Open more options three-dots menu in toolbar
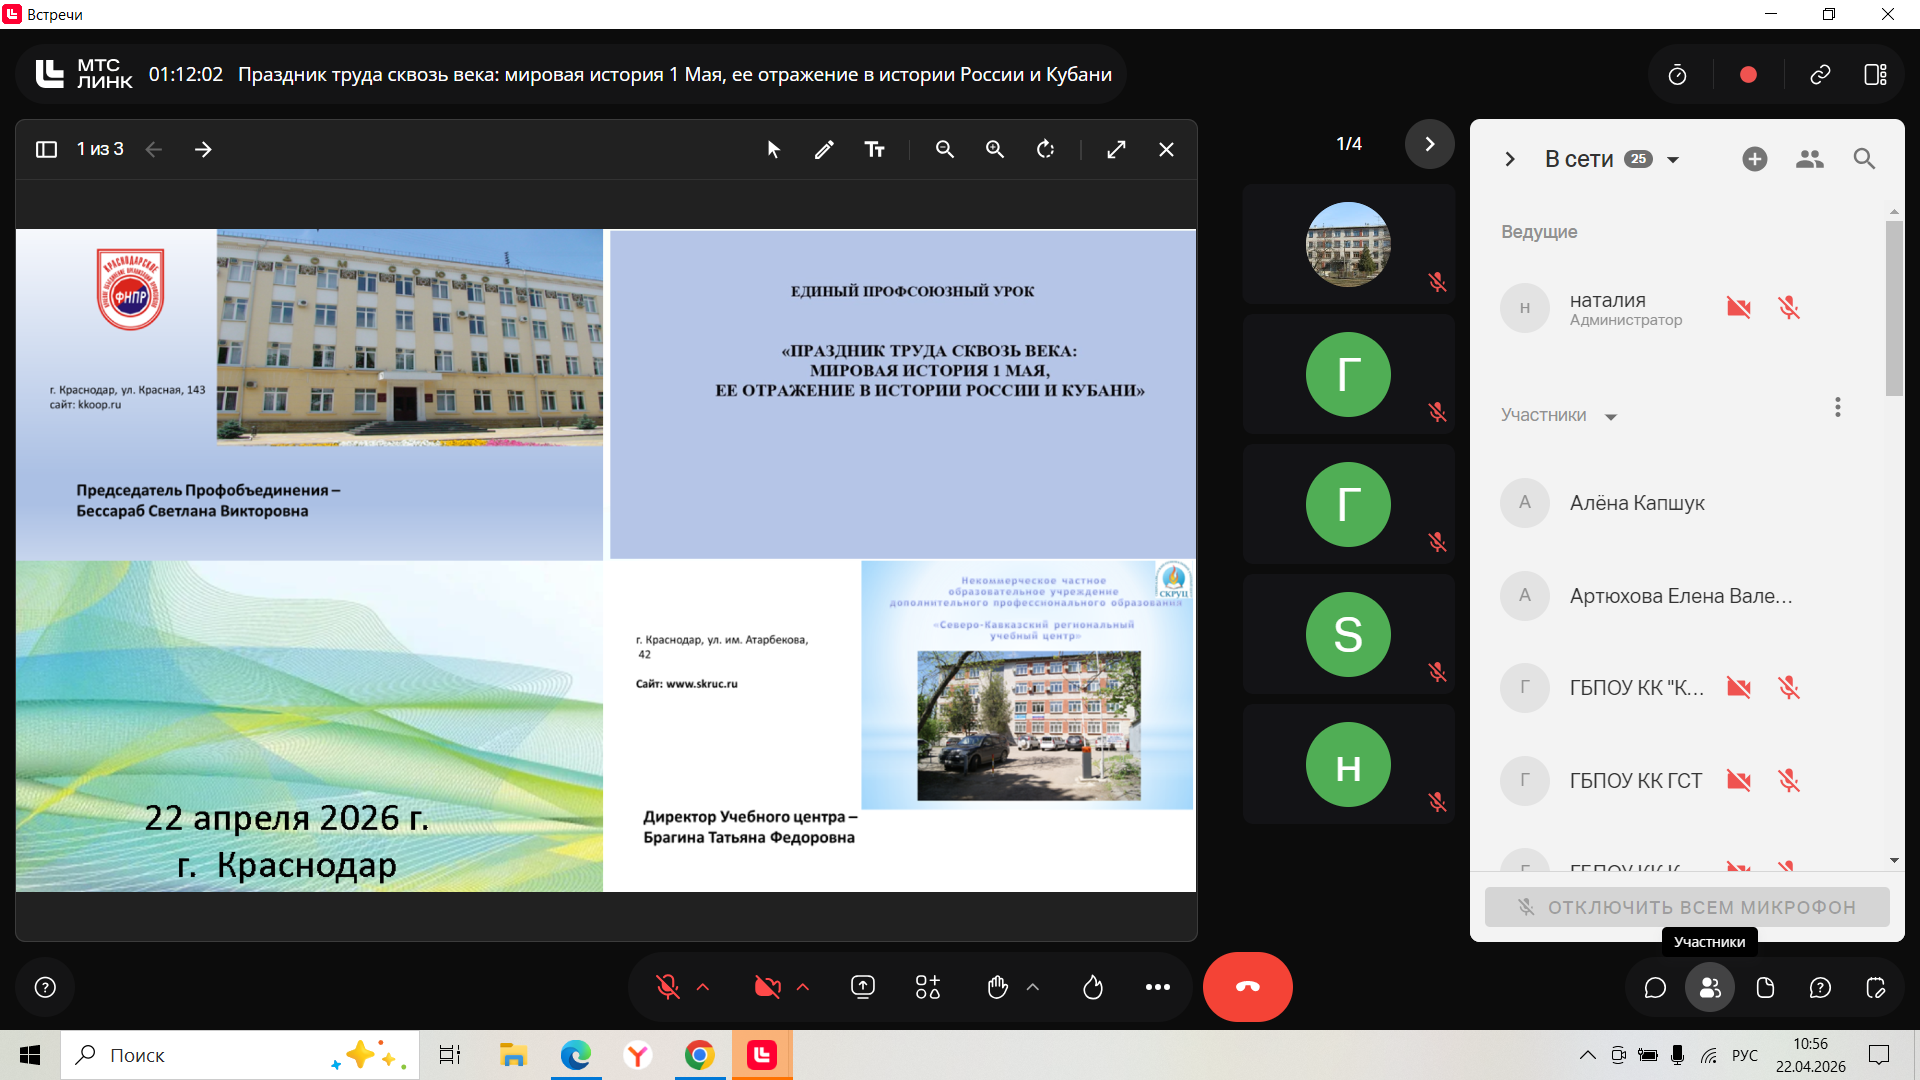Viewport: 1920px width, 1080px height. [1157, 988]
